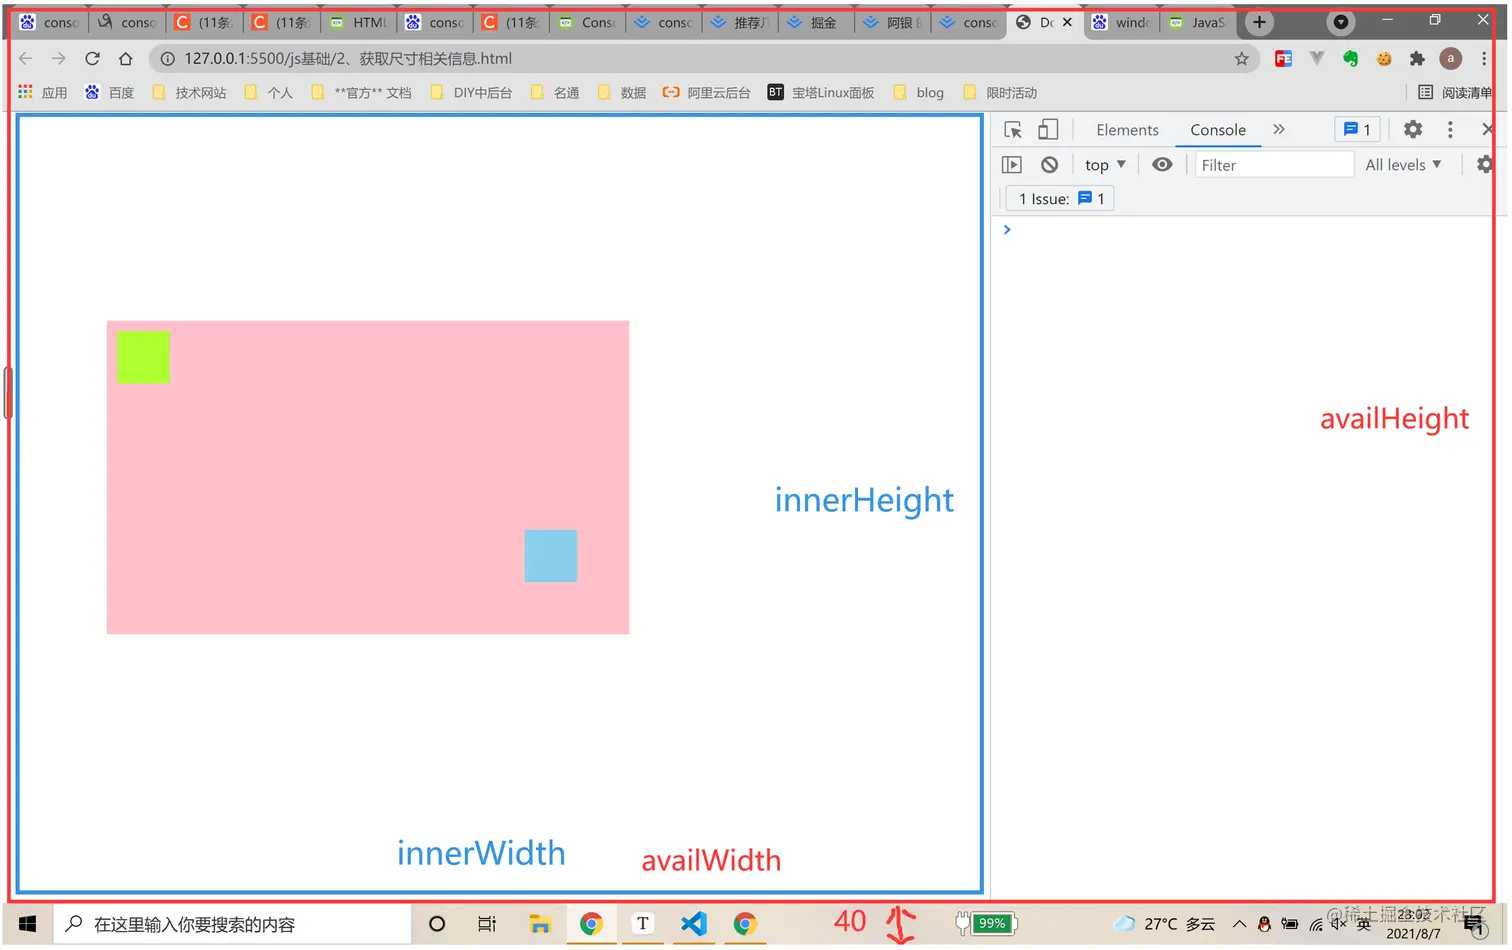Open the 宝塔Linux面板 bookmark
Viewport: 1512px width, 950px height.
click(821, 93)
